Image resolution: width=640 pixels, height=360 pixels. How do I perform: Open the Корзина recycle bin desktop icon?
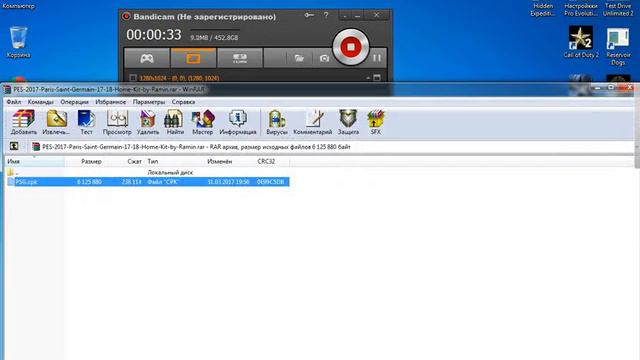coord(18,42)
